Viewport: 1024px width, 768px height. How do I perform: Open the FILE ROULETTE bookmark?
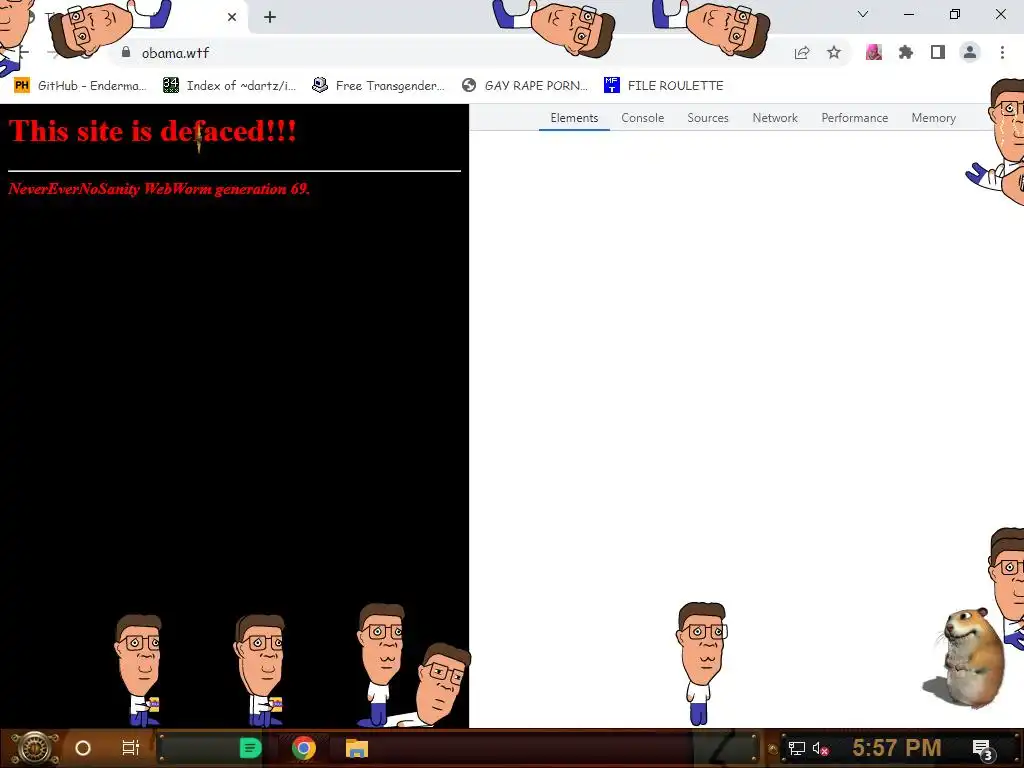[x=664, y=86]
